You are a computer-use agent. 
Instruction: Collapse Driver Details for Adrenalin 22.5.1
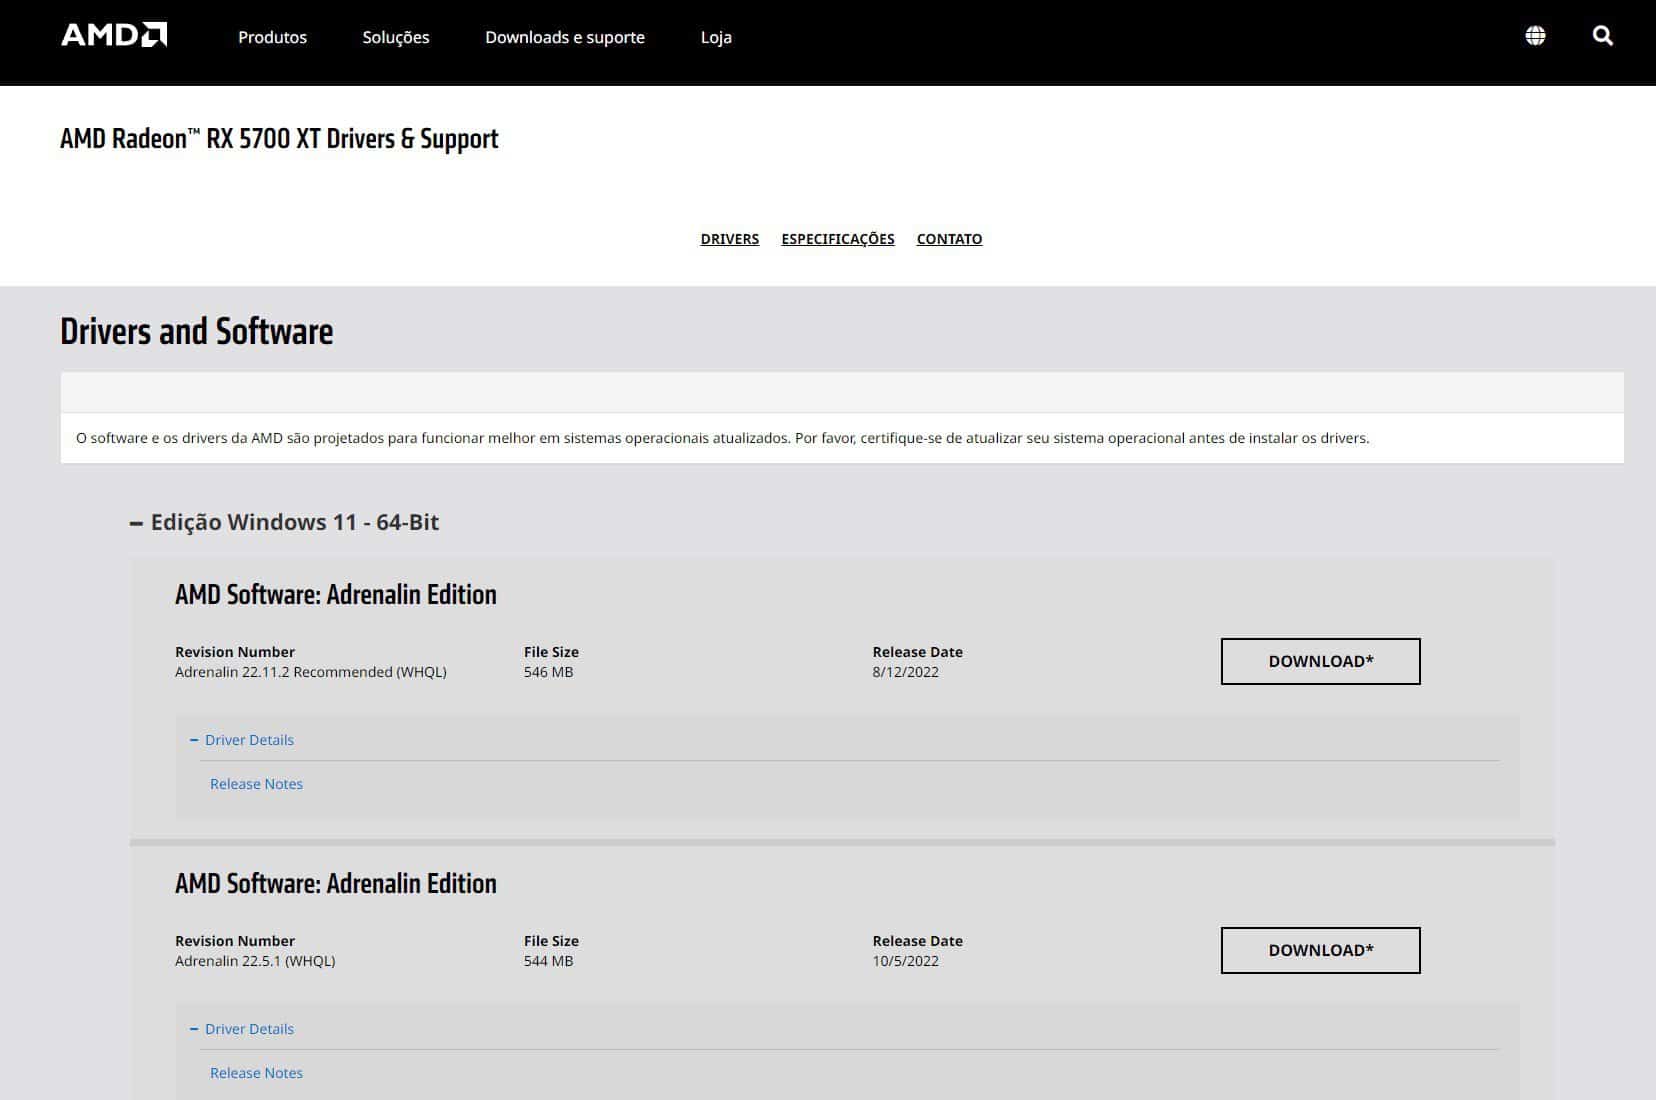coord(248,1029)
